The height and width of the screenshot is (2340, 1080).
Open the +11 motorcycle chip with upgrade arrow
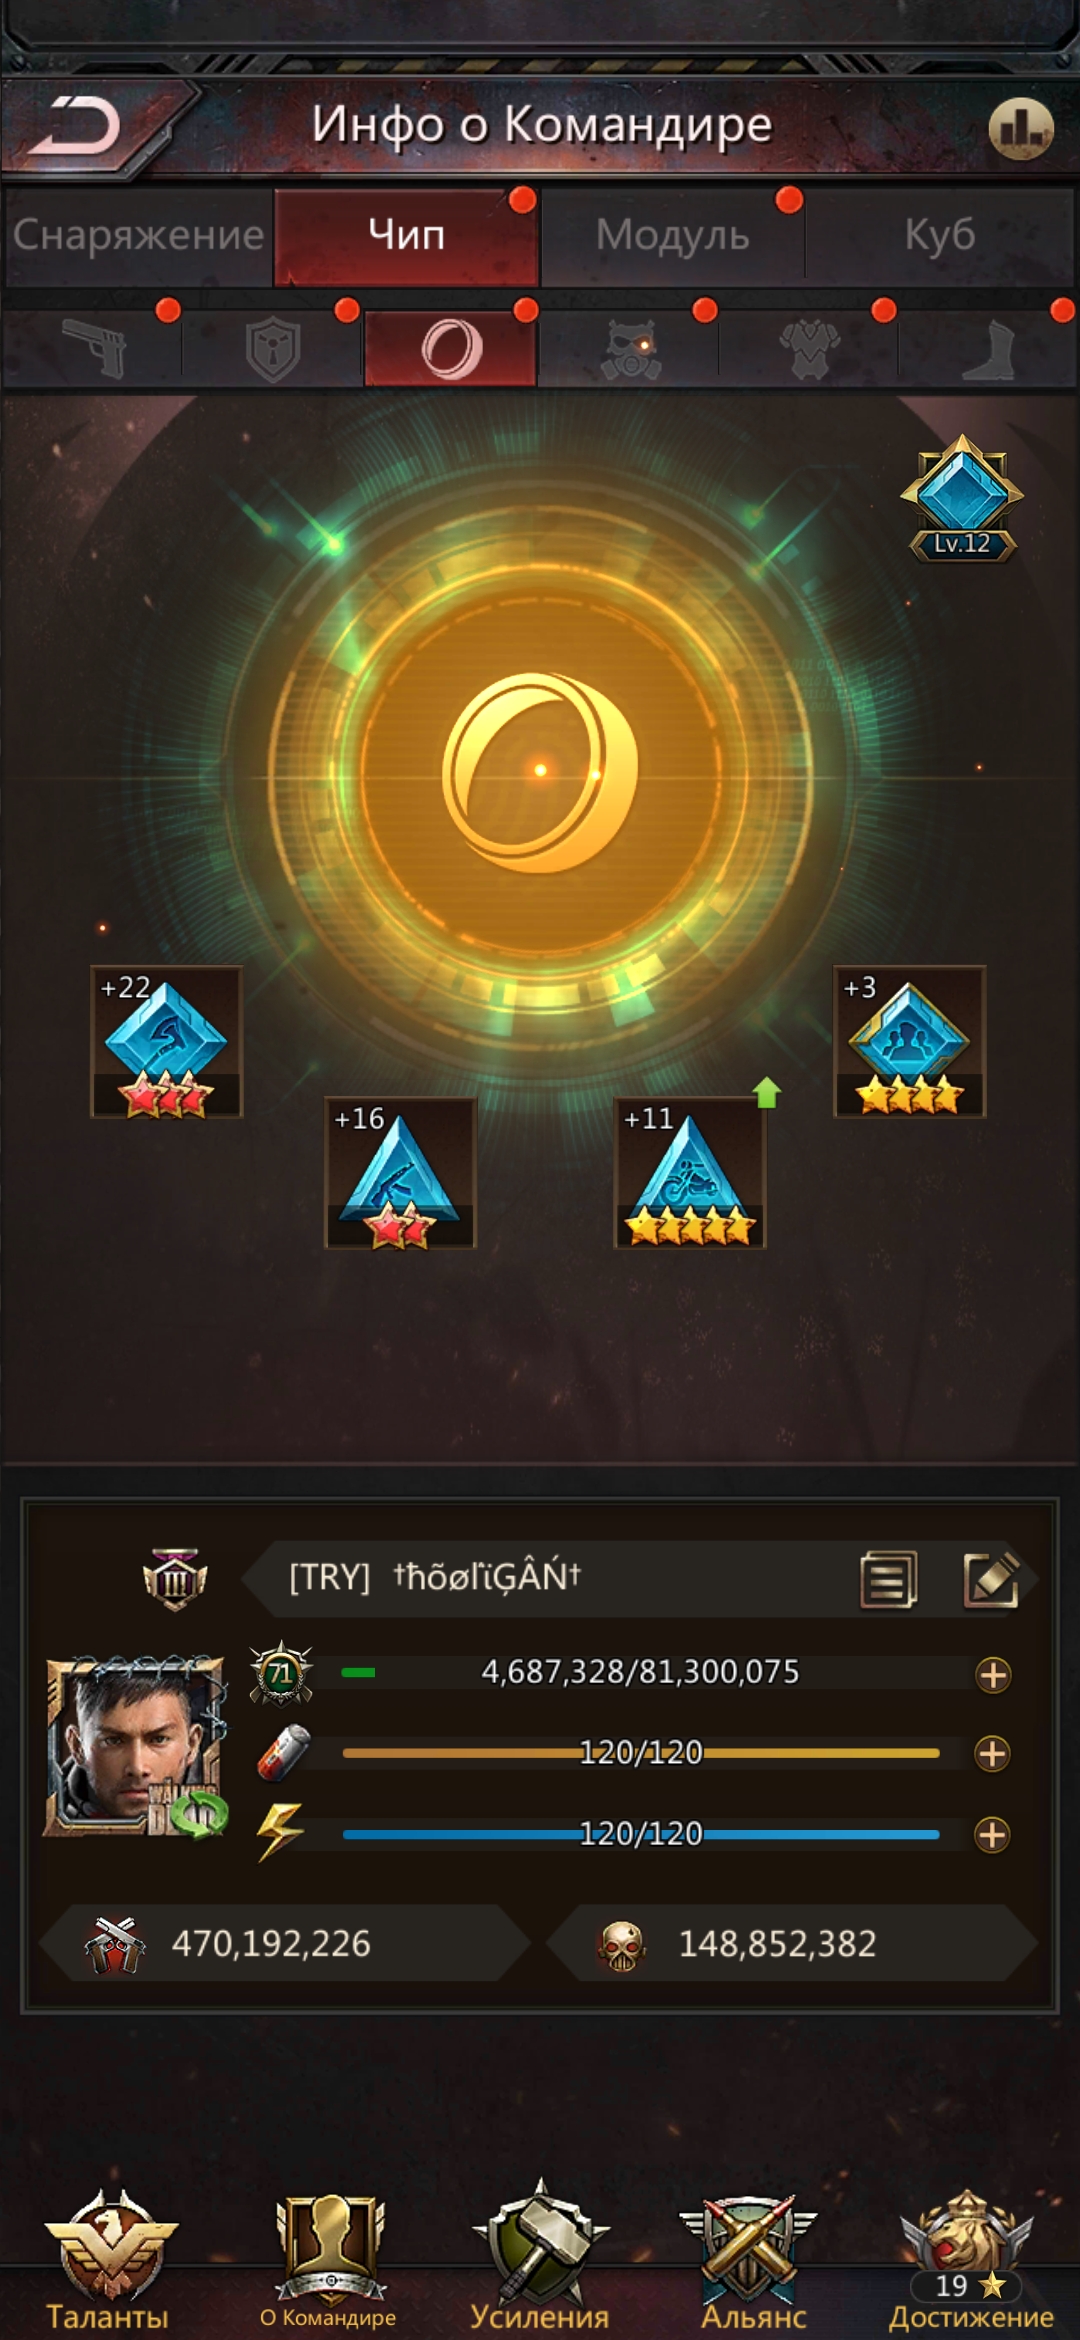click(x=690, y=1173)
